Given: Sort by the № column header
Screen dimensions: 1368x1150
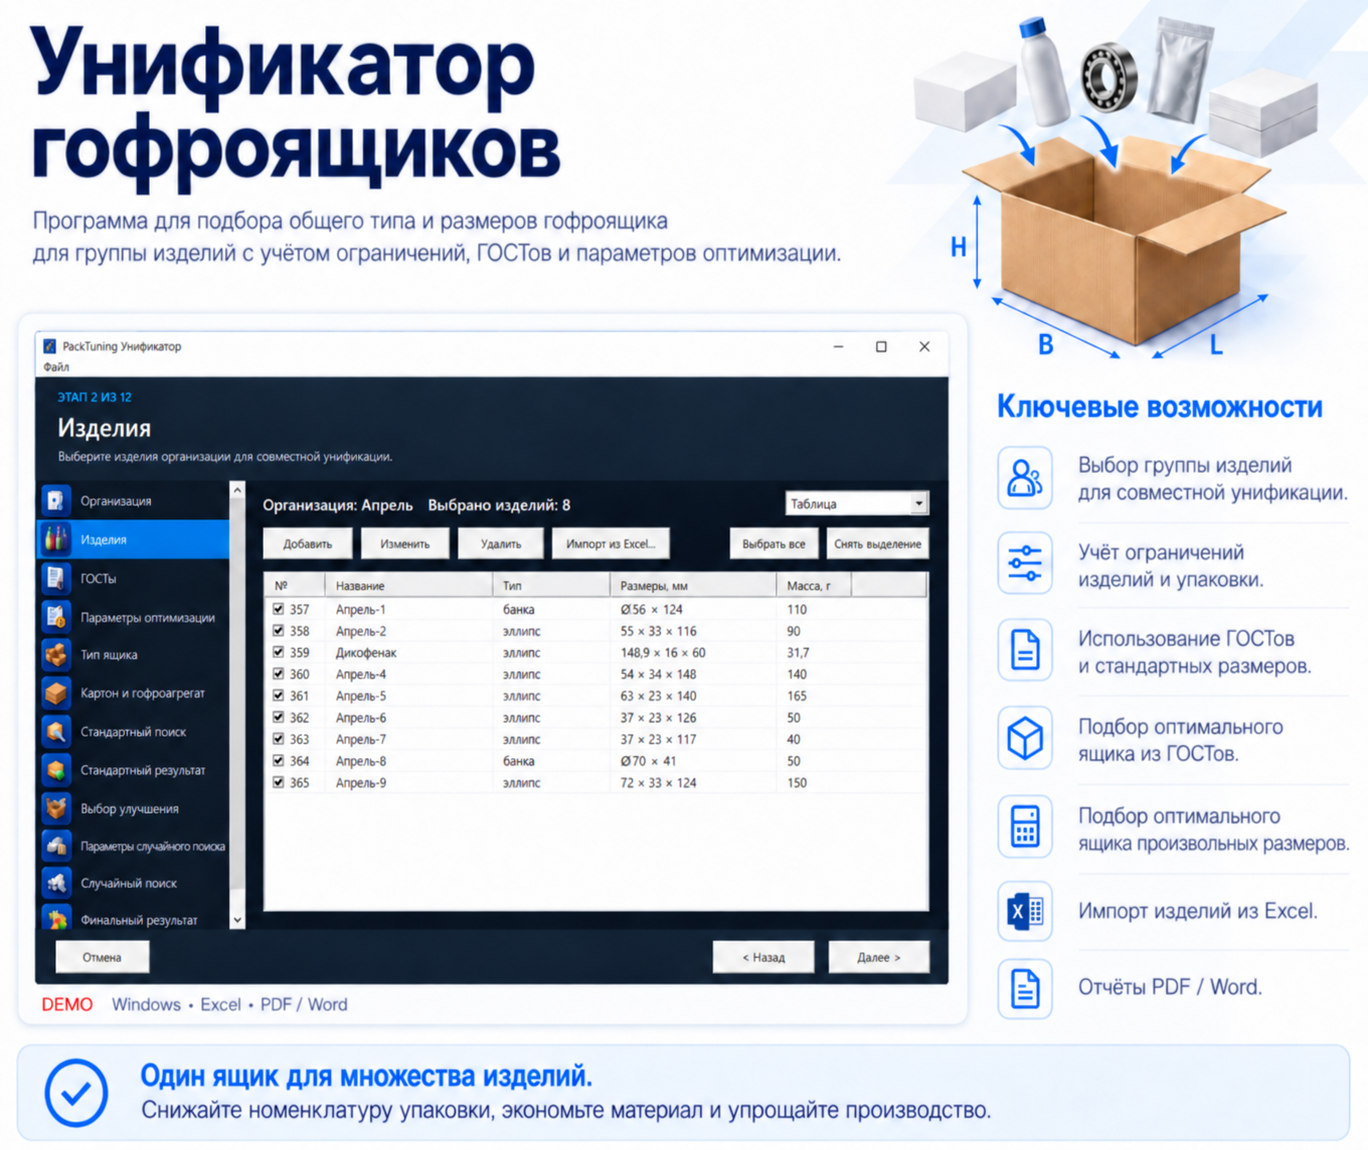Looking at the screenshot, I should 295,586.
